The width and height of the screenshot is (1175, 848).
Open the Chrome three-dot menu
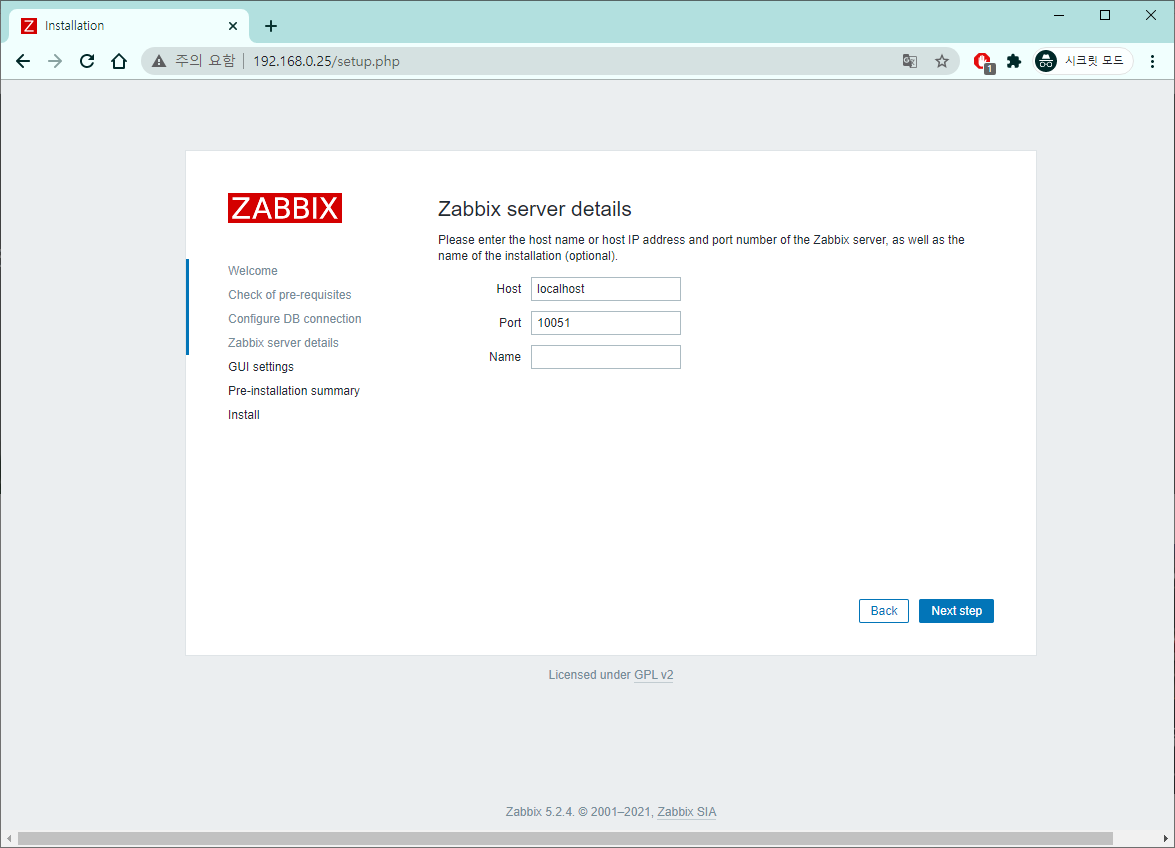[x=1153, y=61]
